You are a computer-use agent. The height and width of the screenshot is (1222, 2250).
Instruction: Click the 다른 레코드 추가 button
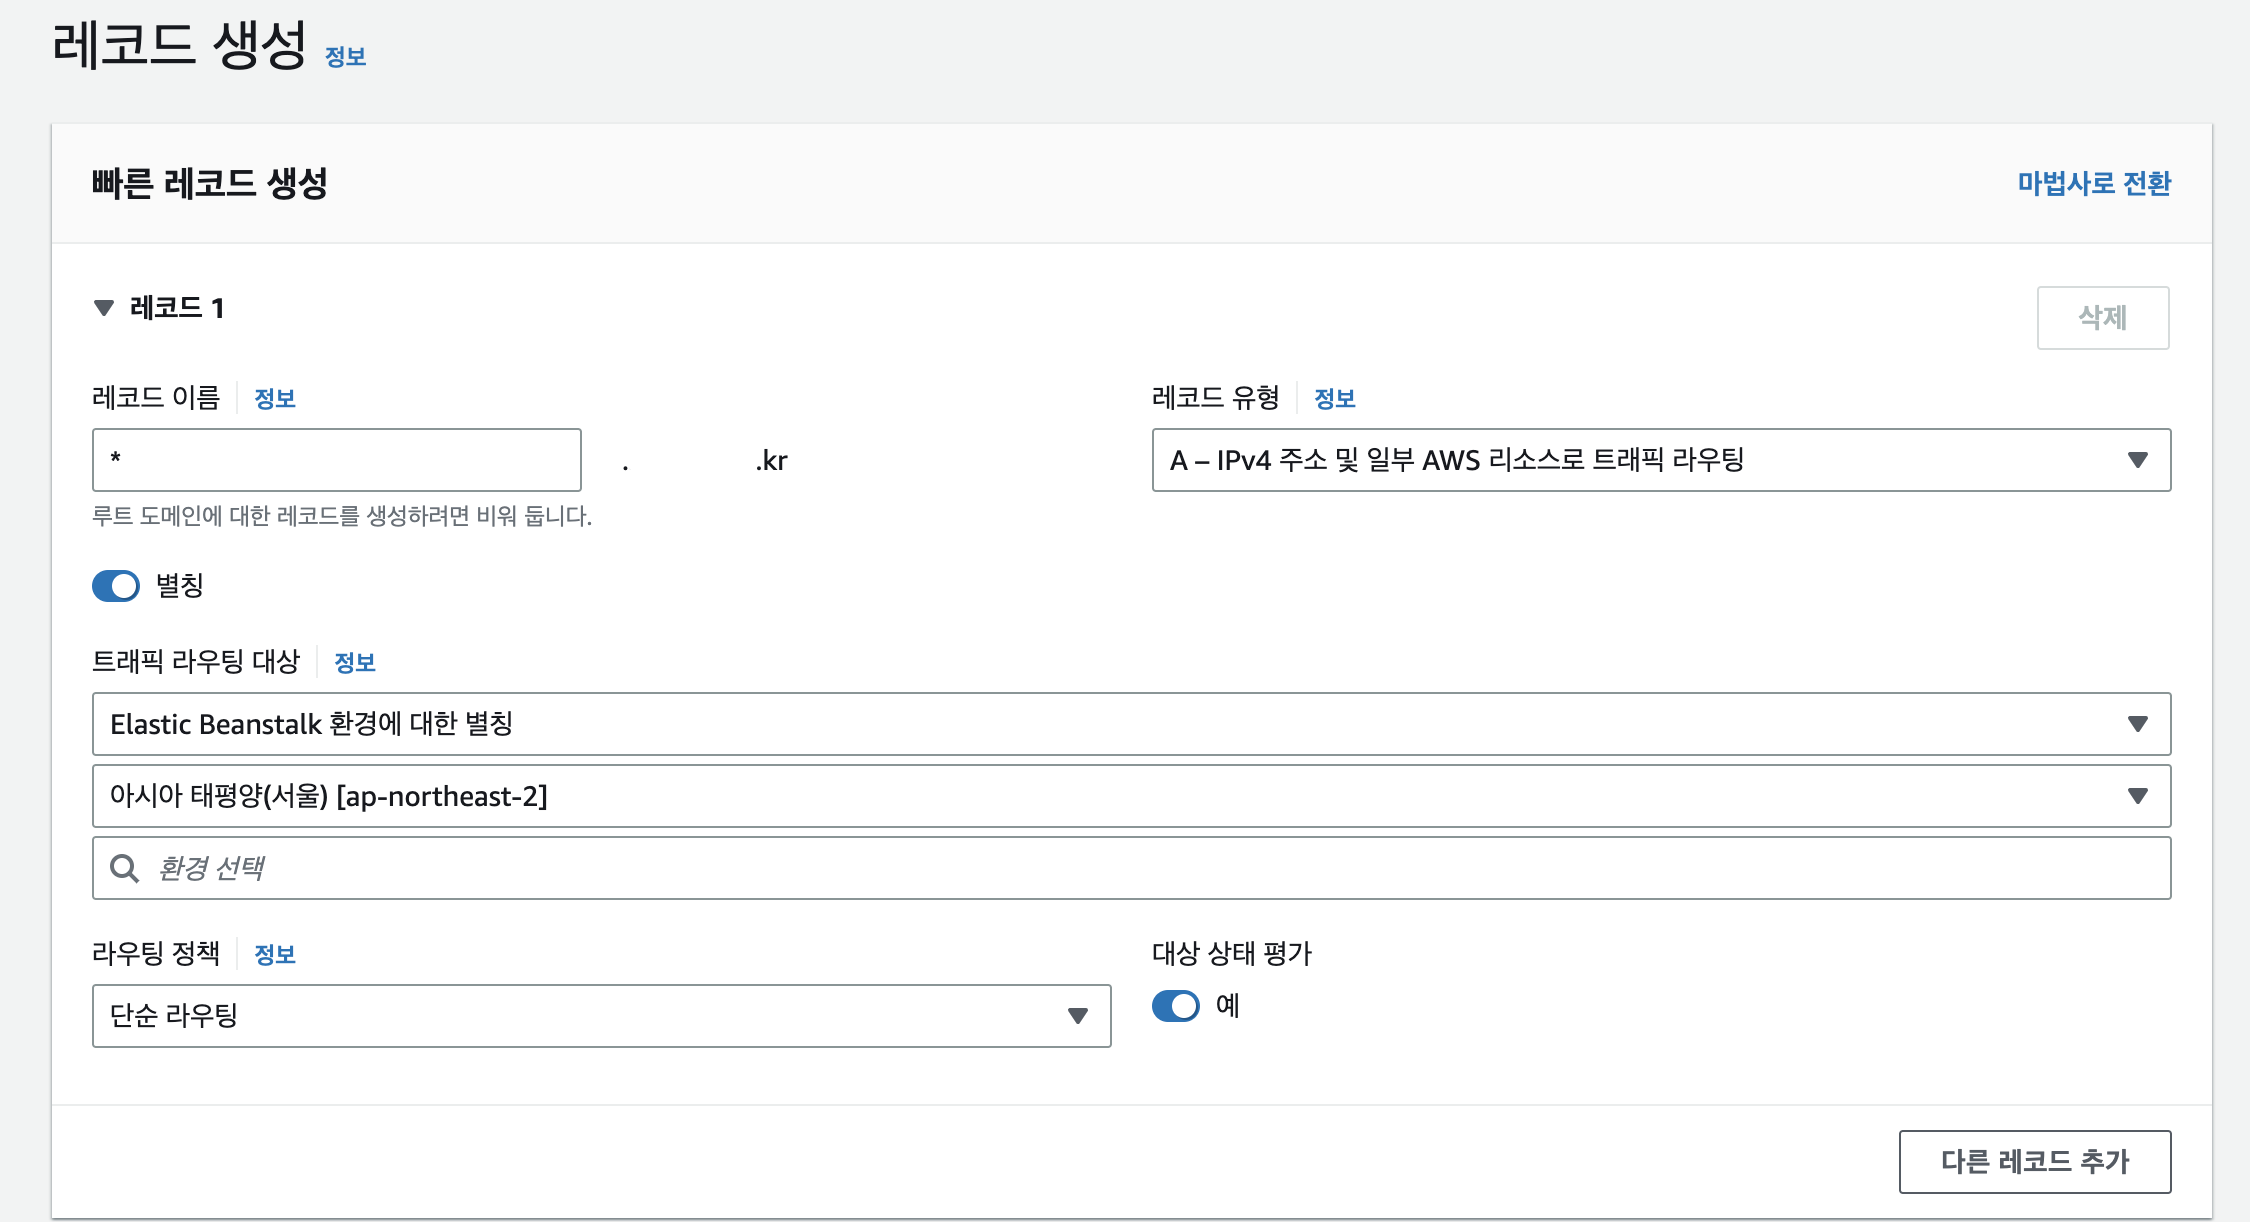click(2034, 1162)
